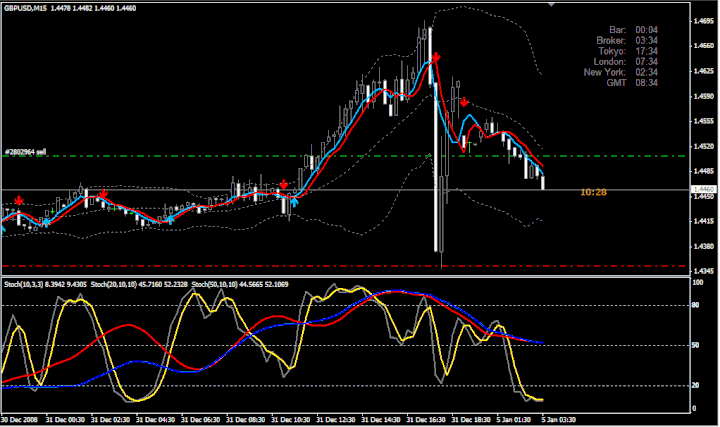Click the Tokyo: 17:34 clock entry
720x427 pixels.
click(x=628, y=51)
